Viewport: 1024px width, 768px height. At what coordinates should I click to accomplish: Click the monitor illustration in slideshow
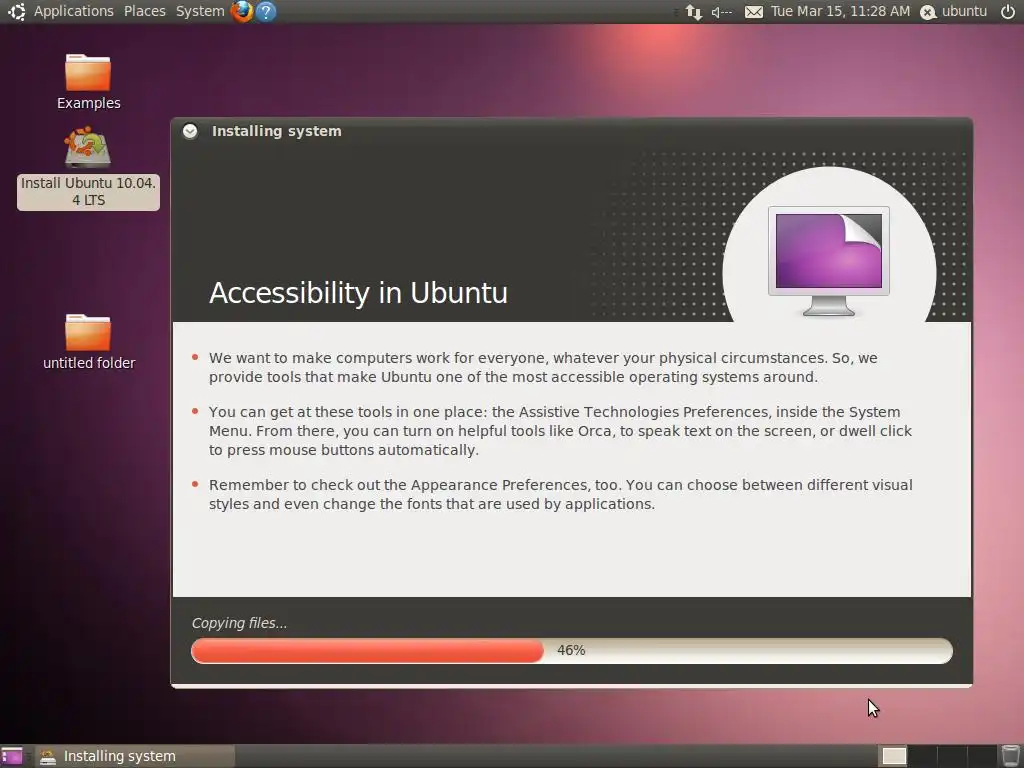[x=829, y=261]
